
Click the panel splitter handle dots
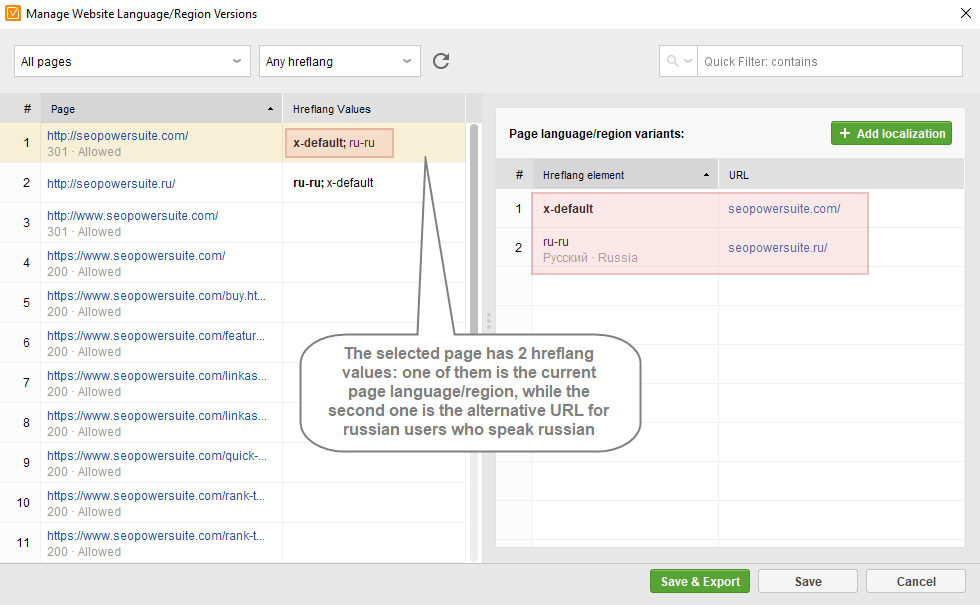489,321
